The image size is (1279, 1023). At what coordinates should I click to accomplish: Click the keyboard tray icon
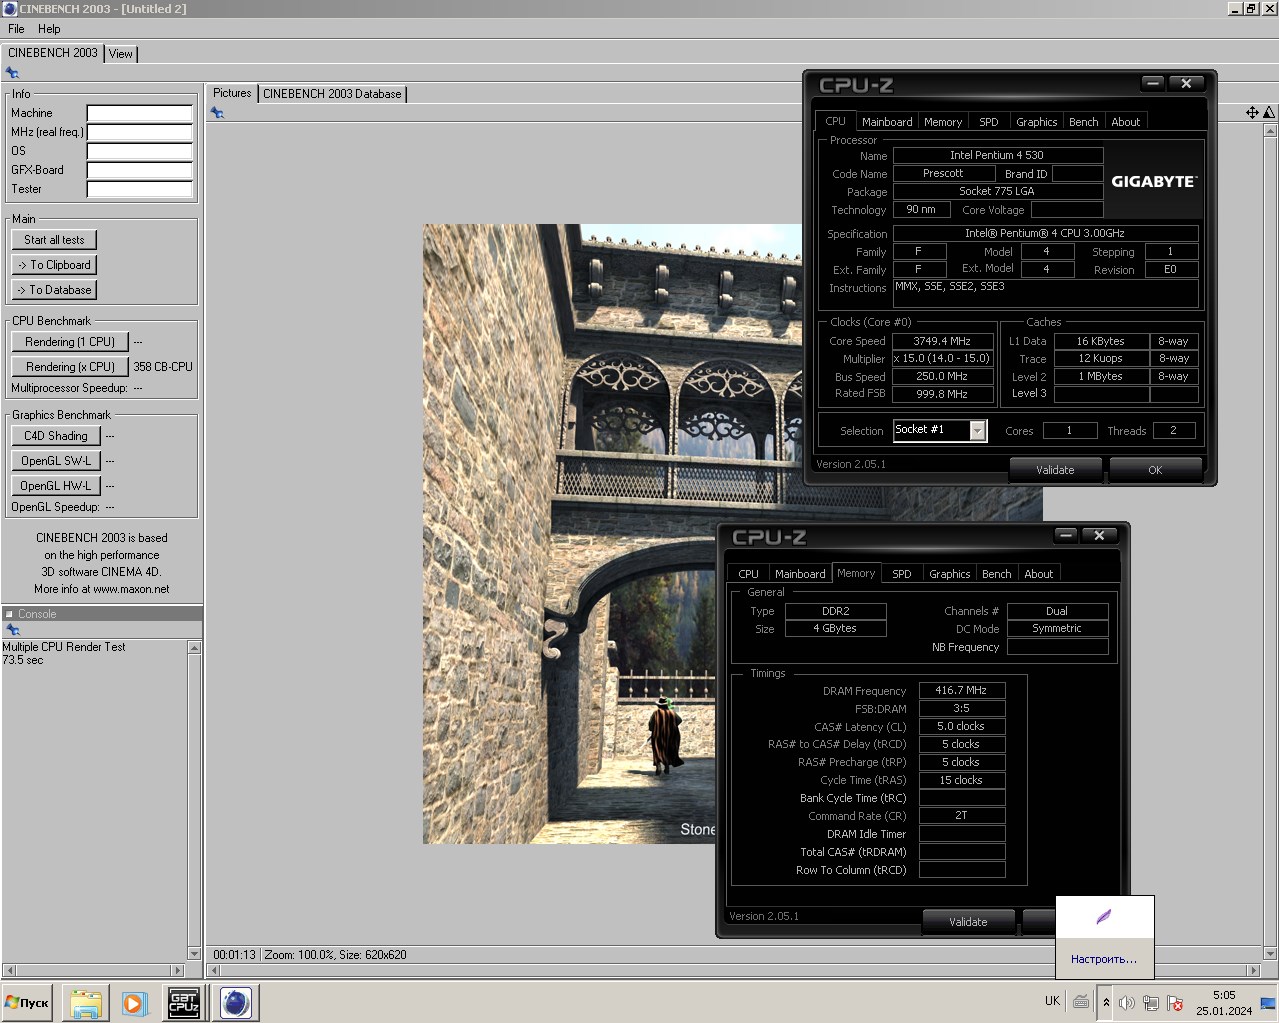(1081, 1002)
